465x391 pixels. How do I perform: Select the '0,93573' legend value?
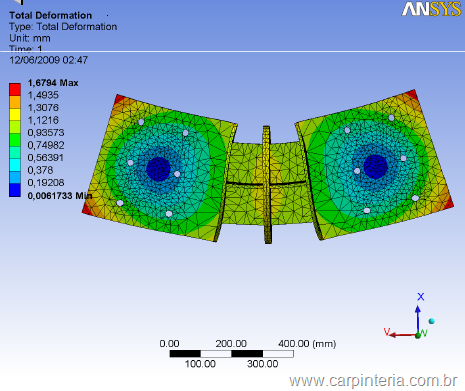(x=46, y=133)
